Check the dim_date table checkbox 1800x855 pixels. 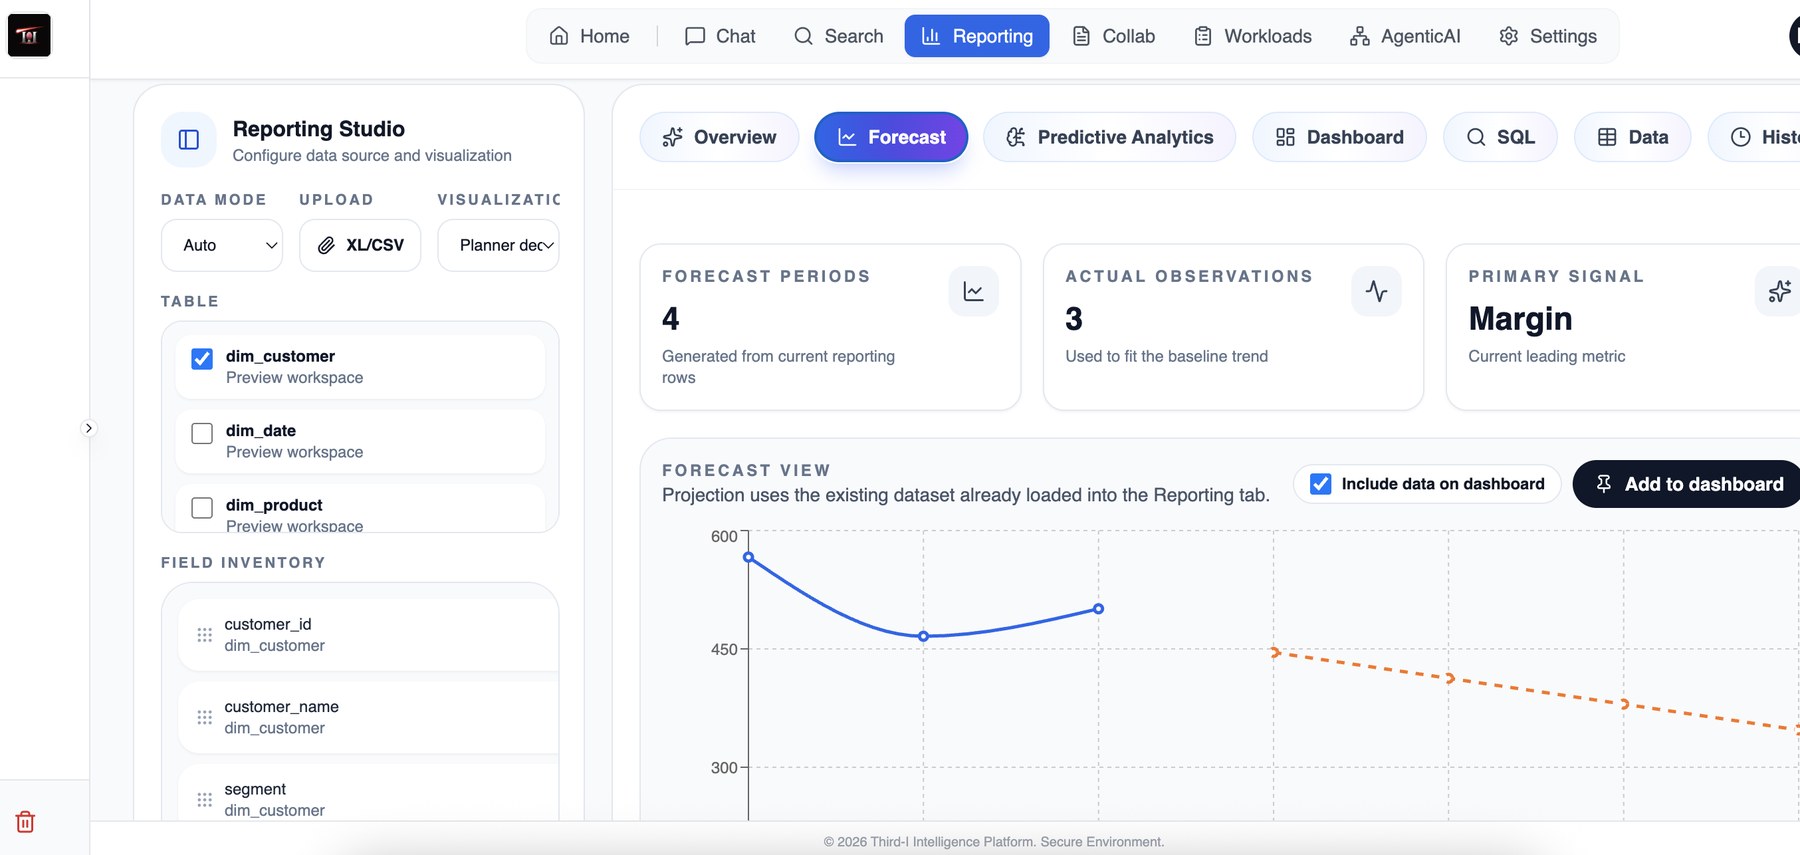coord(202,433)
